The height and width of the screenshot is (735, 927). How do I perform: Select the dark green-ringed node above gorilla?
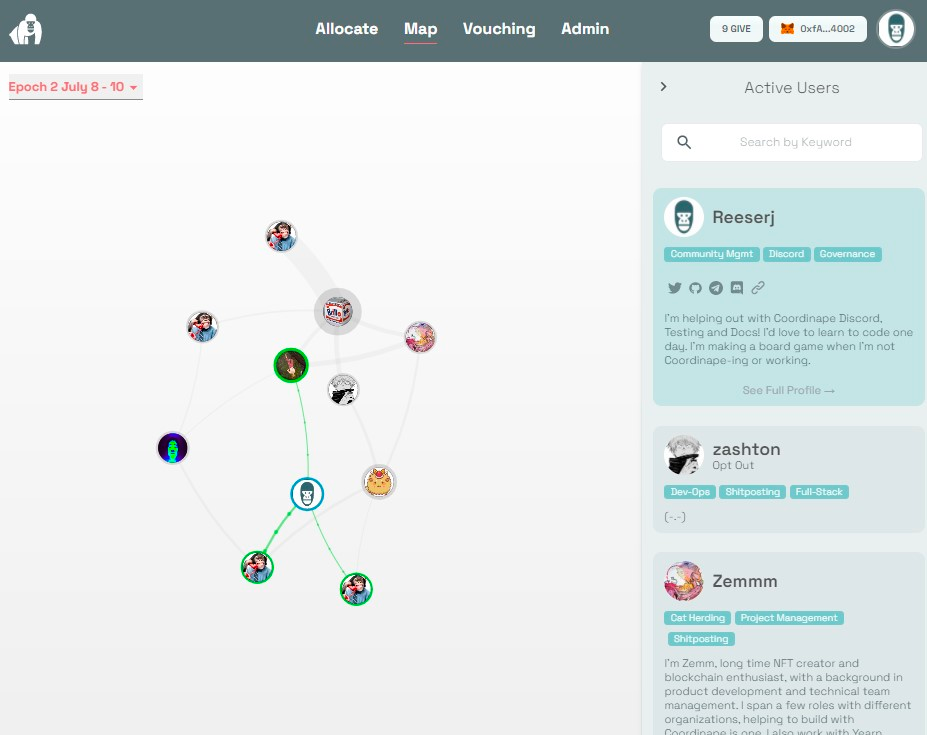(291, 365)
